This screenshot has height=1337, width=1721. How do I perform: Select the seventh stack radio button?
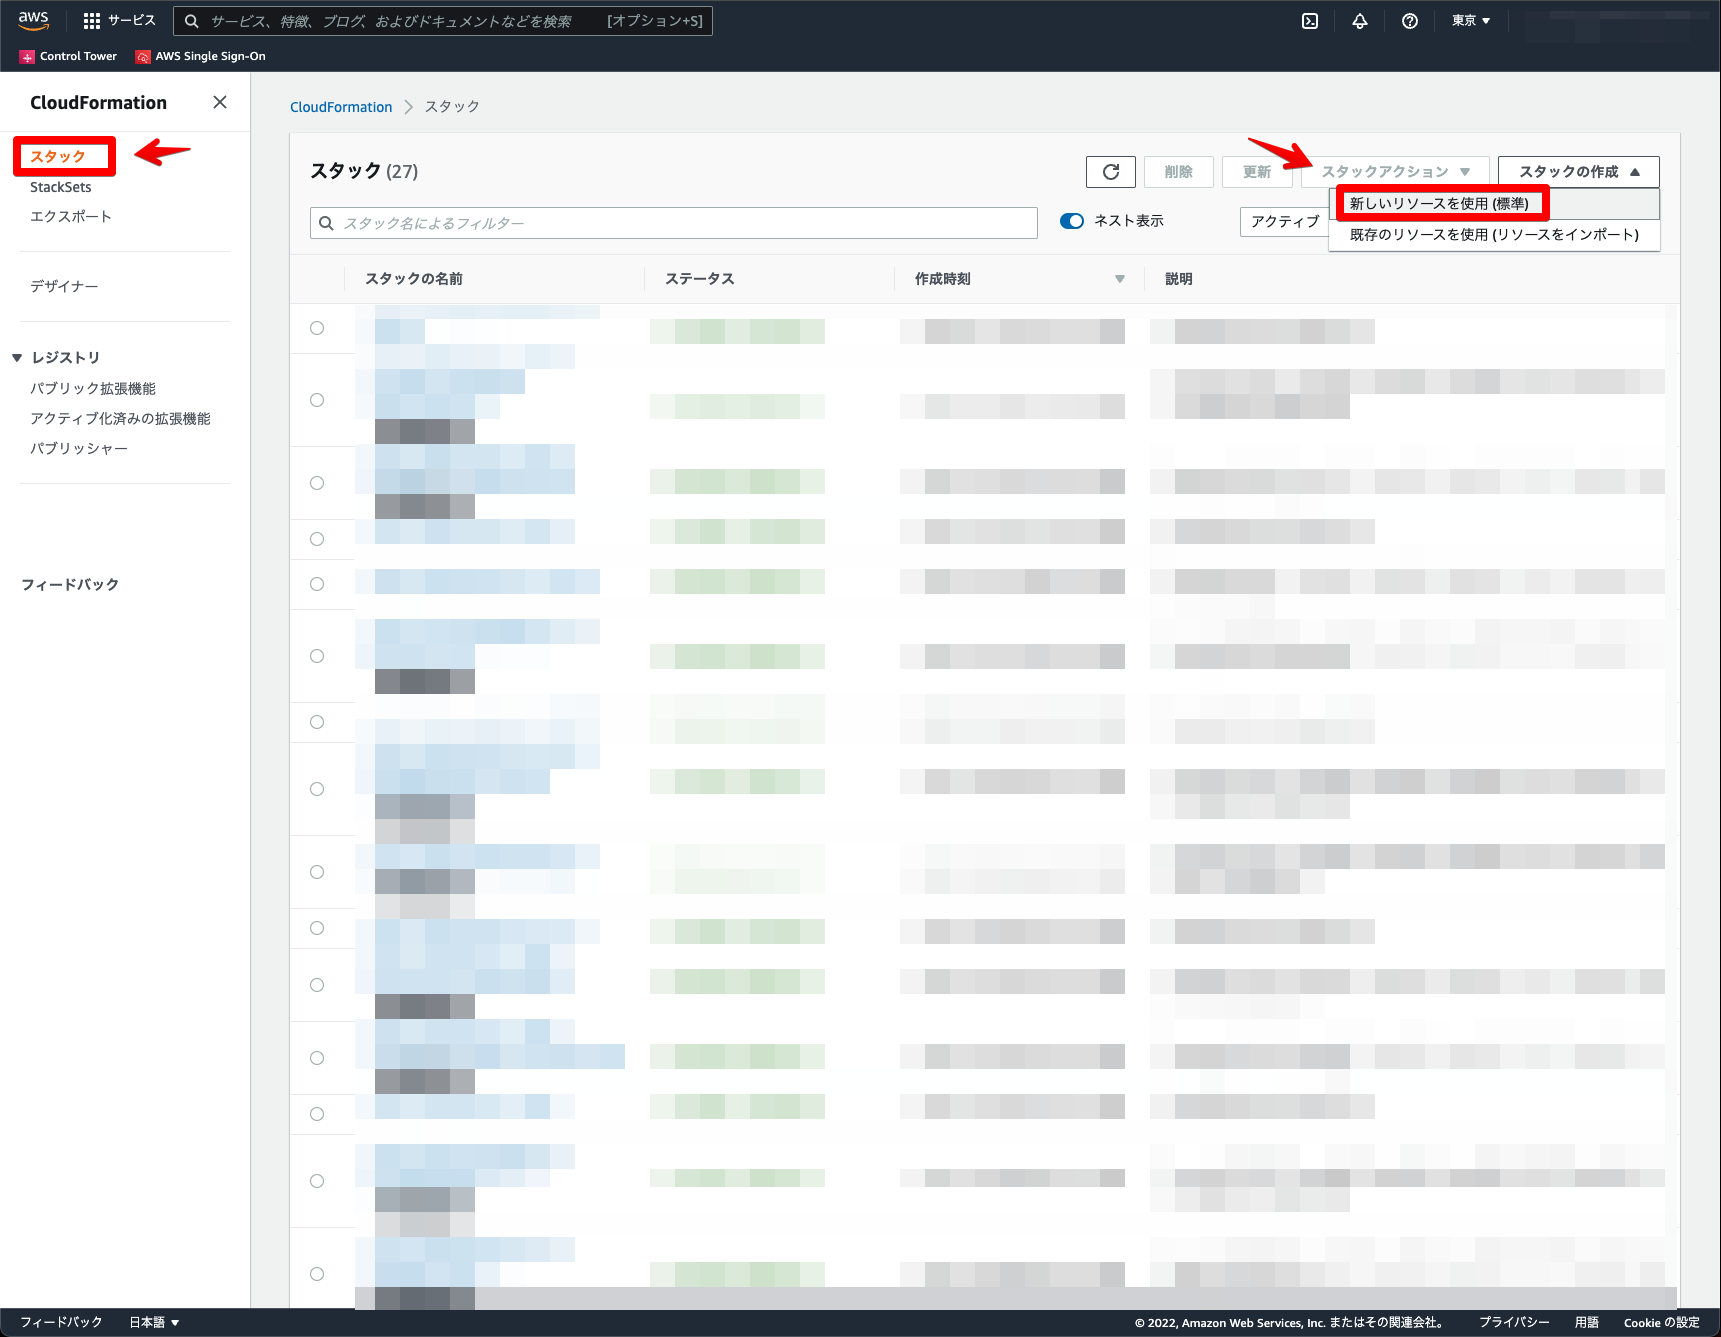click(317, 722)
